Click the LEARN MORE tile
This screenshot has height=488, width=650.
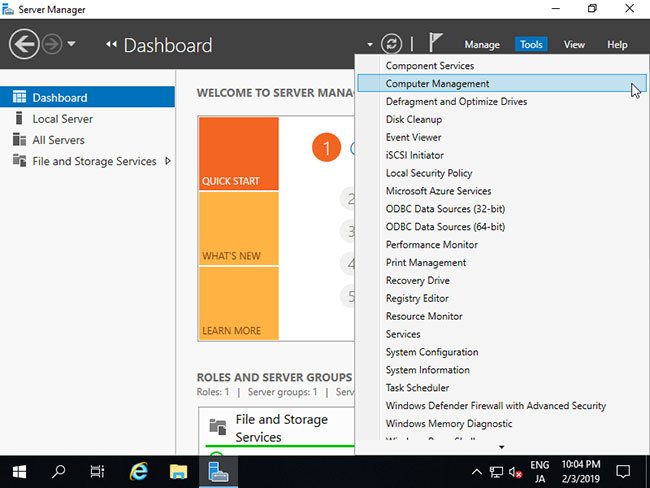tap(239, 303)
